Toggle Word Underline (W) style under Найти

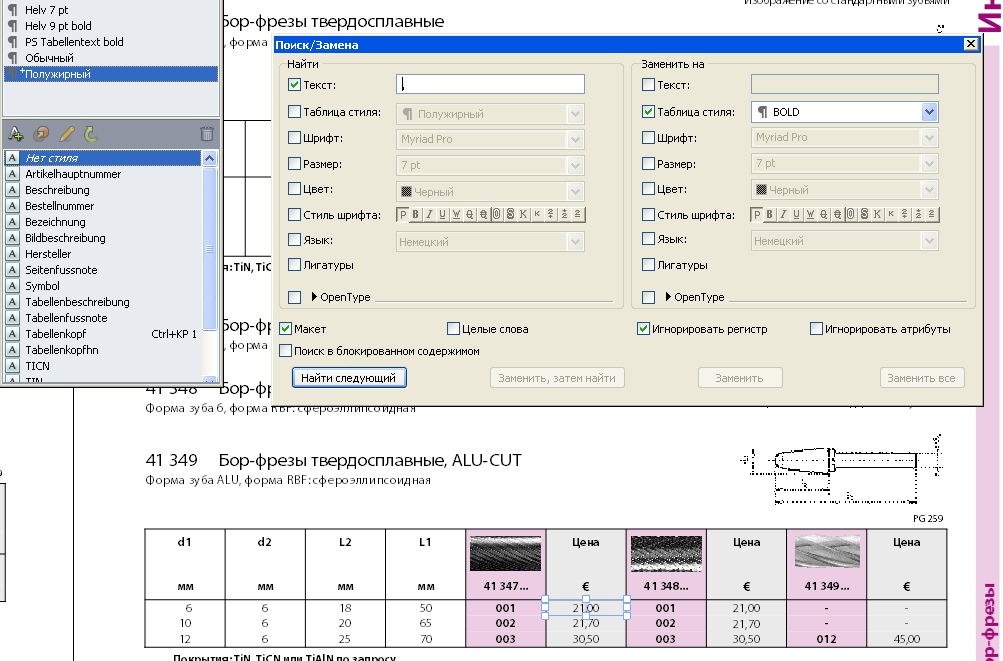coord(456,215)
